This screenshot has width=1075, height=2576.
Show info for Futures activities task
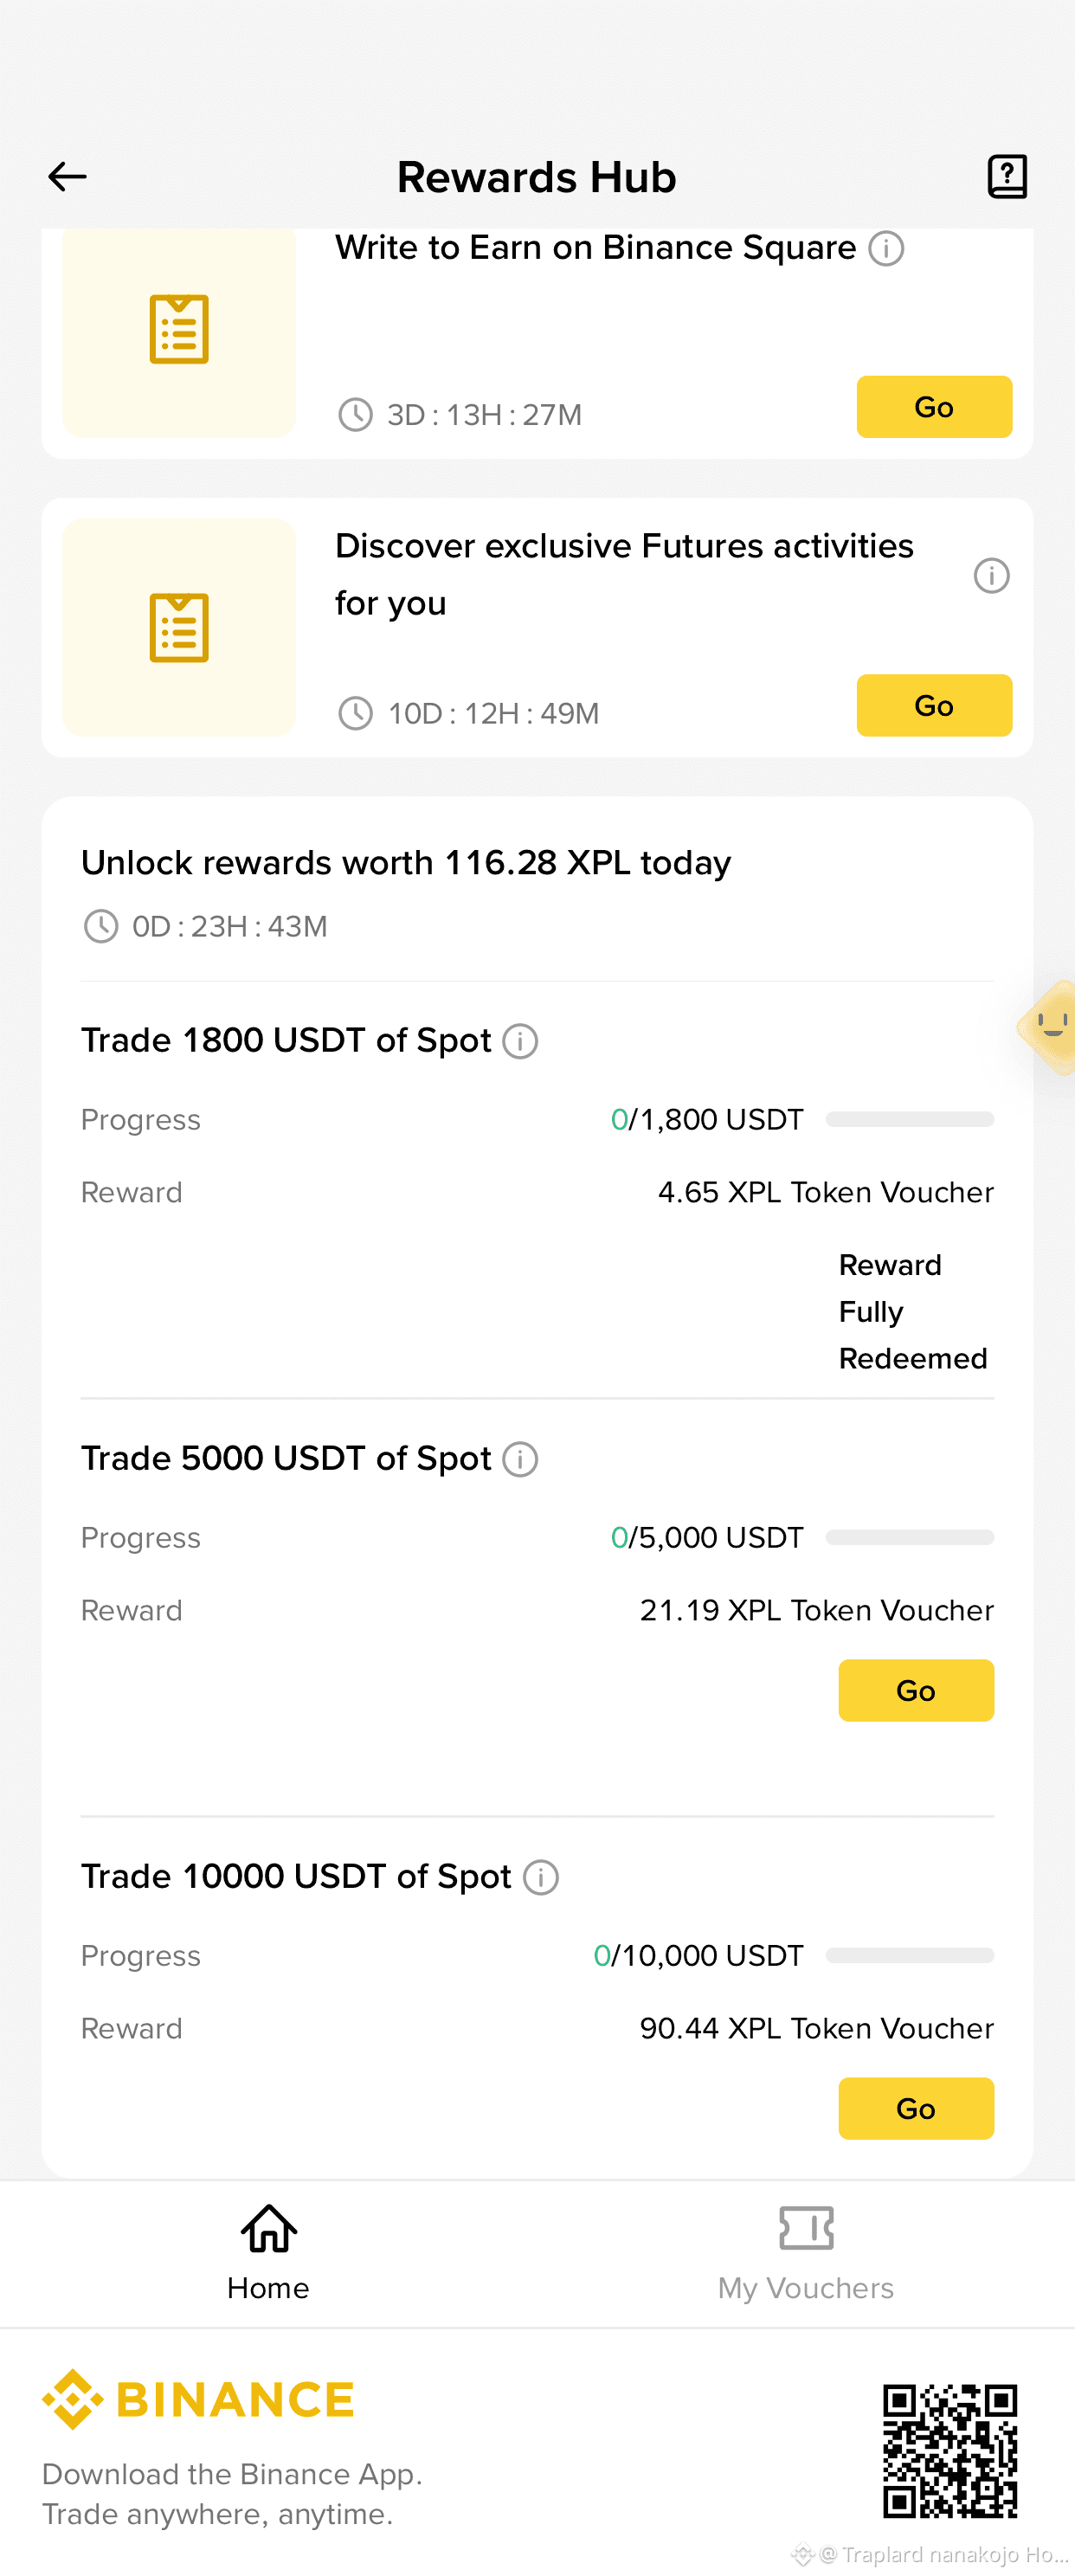click(x=991, y=575)
